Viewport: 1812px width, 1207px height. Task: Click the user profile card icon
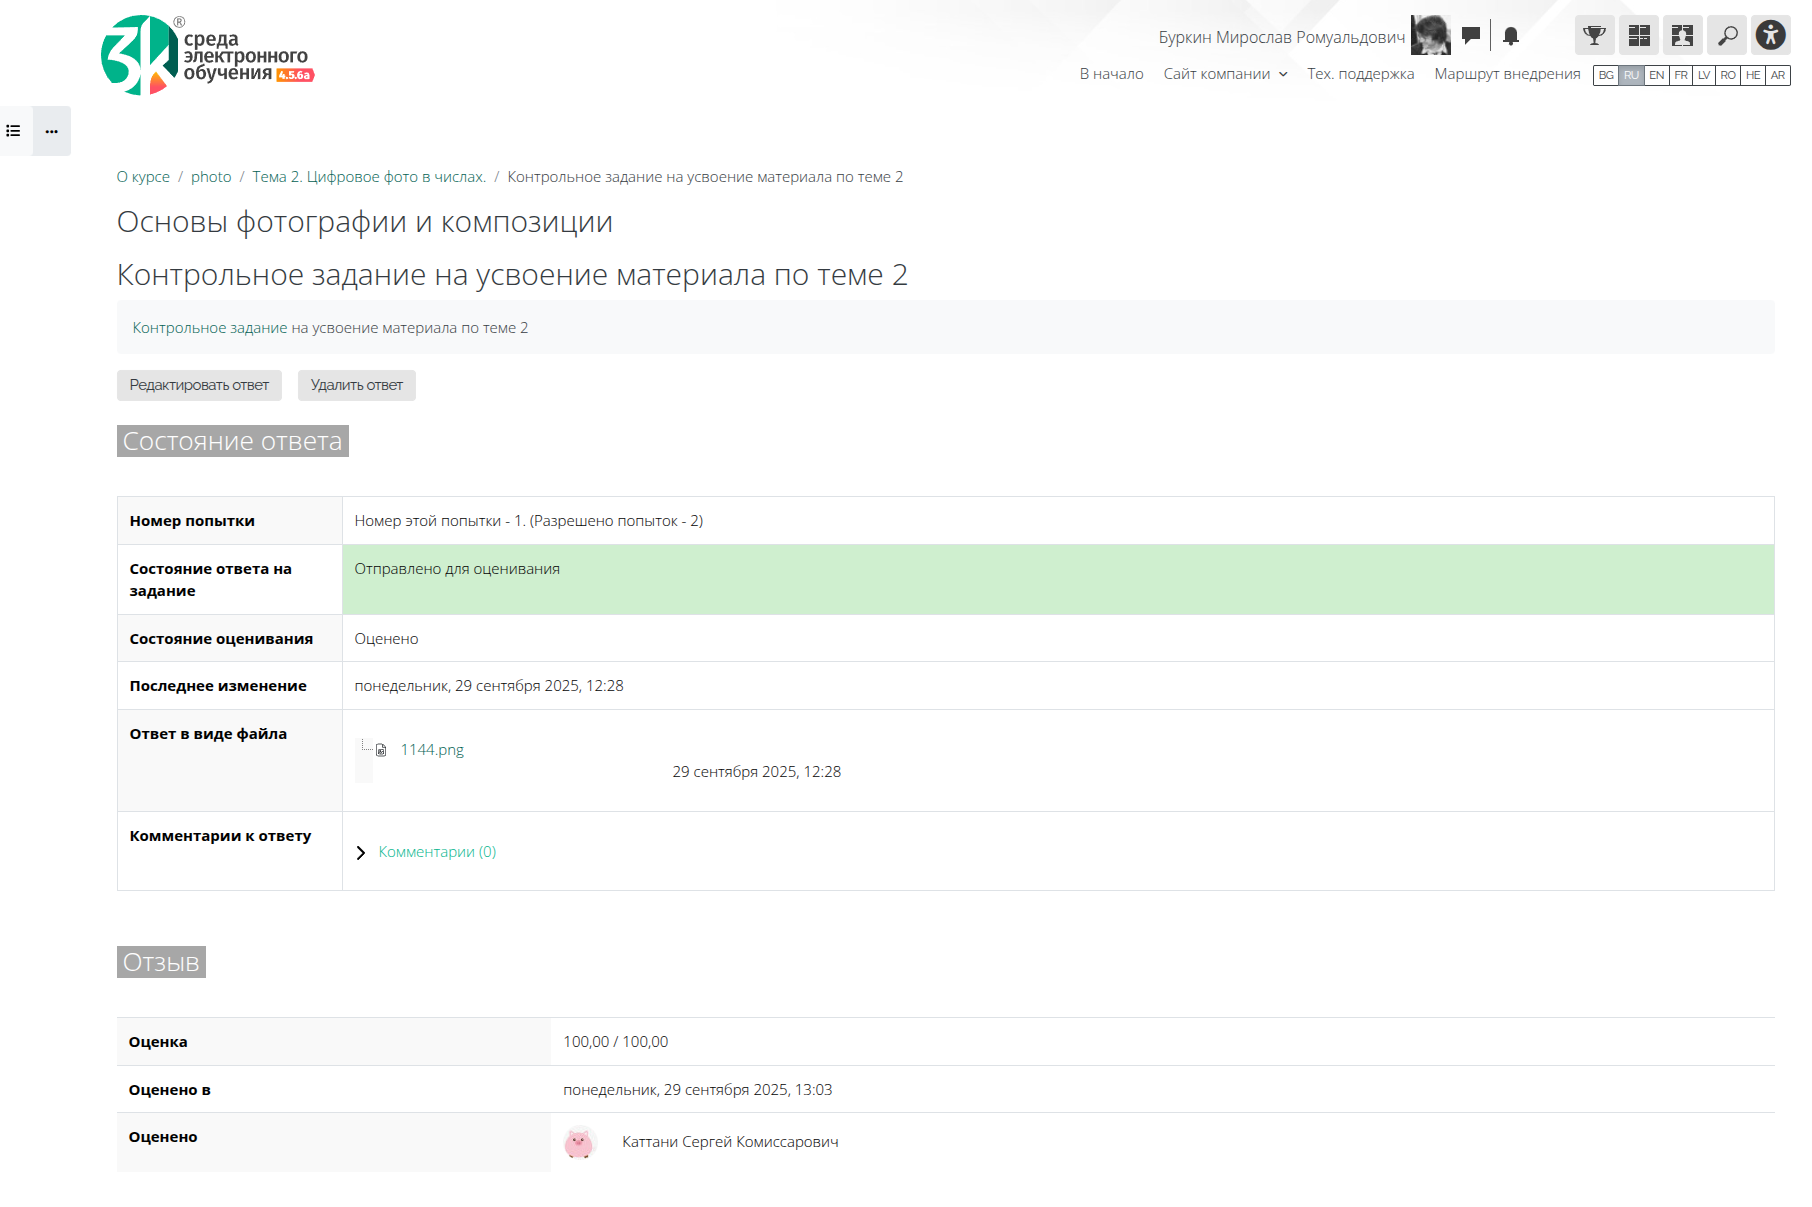point(1682,36)
